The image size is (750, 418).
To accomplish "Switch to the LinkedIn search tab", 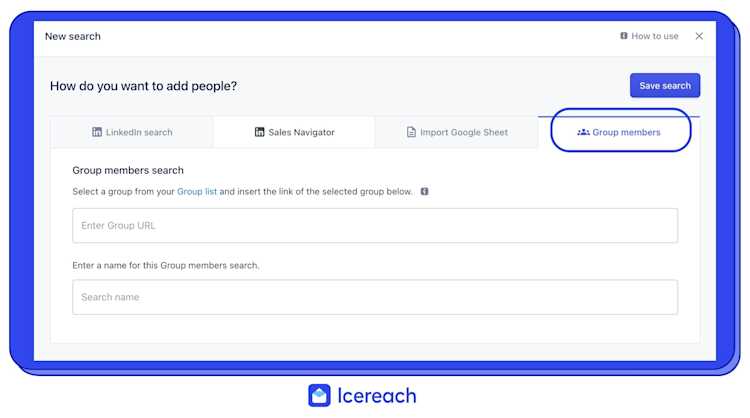I will click(x=132, y=132).
